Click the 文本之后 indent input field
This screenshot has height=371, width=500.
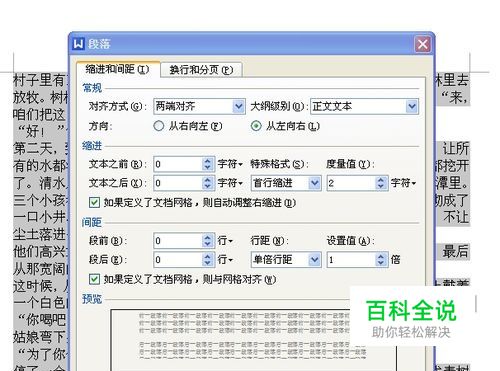(178, 183)
